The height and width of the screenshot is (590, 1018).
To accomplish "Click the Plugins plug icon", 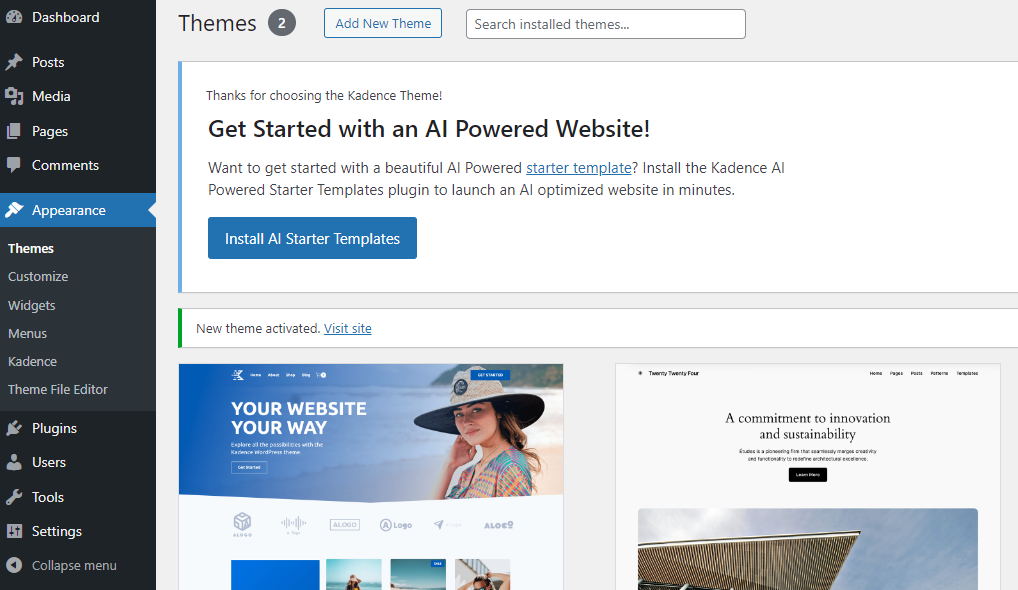I will coord(14,428).
